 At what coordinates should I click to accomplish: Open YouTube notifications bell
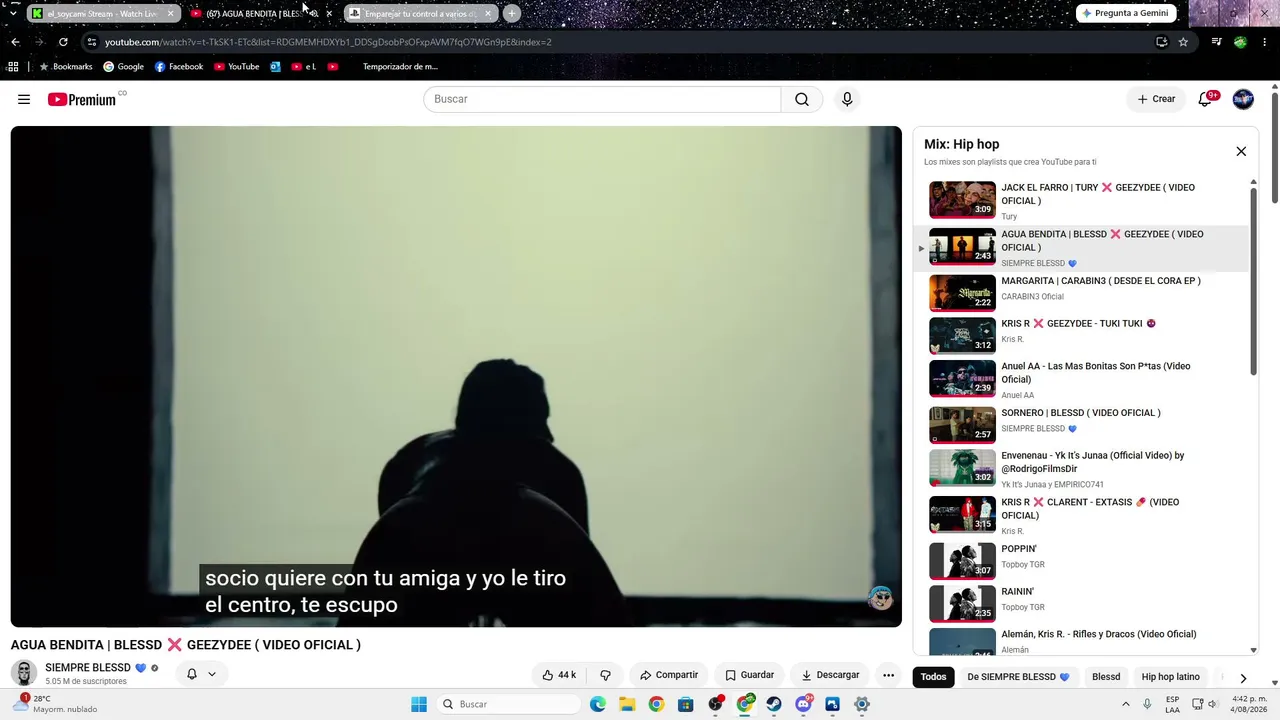tap(1206, 99)
